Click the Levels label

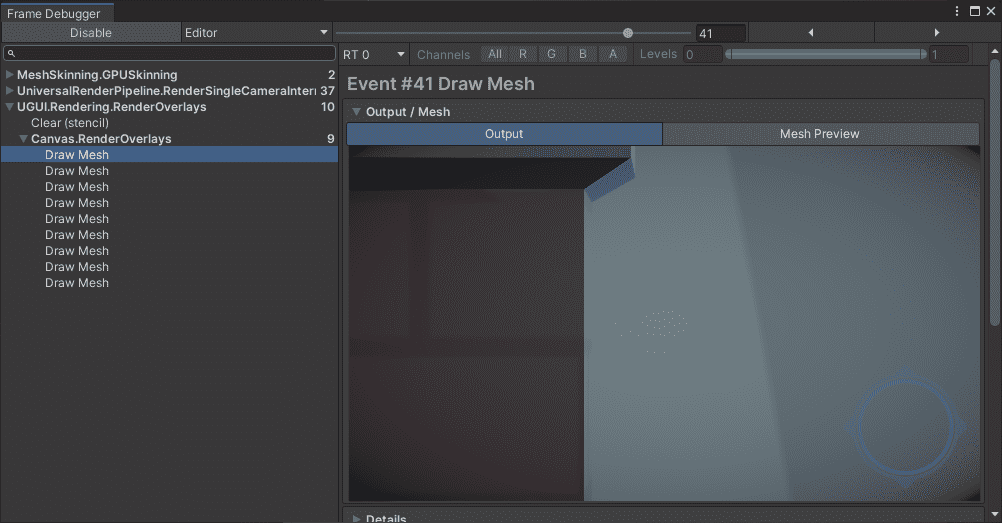pos(658,54)
